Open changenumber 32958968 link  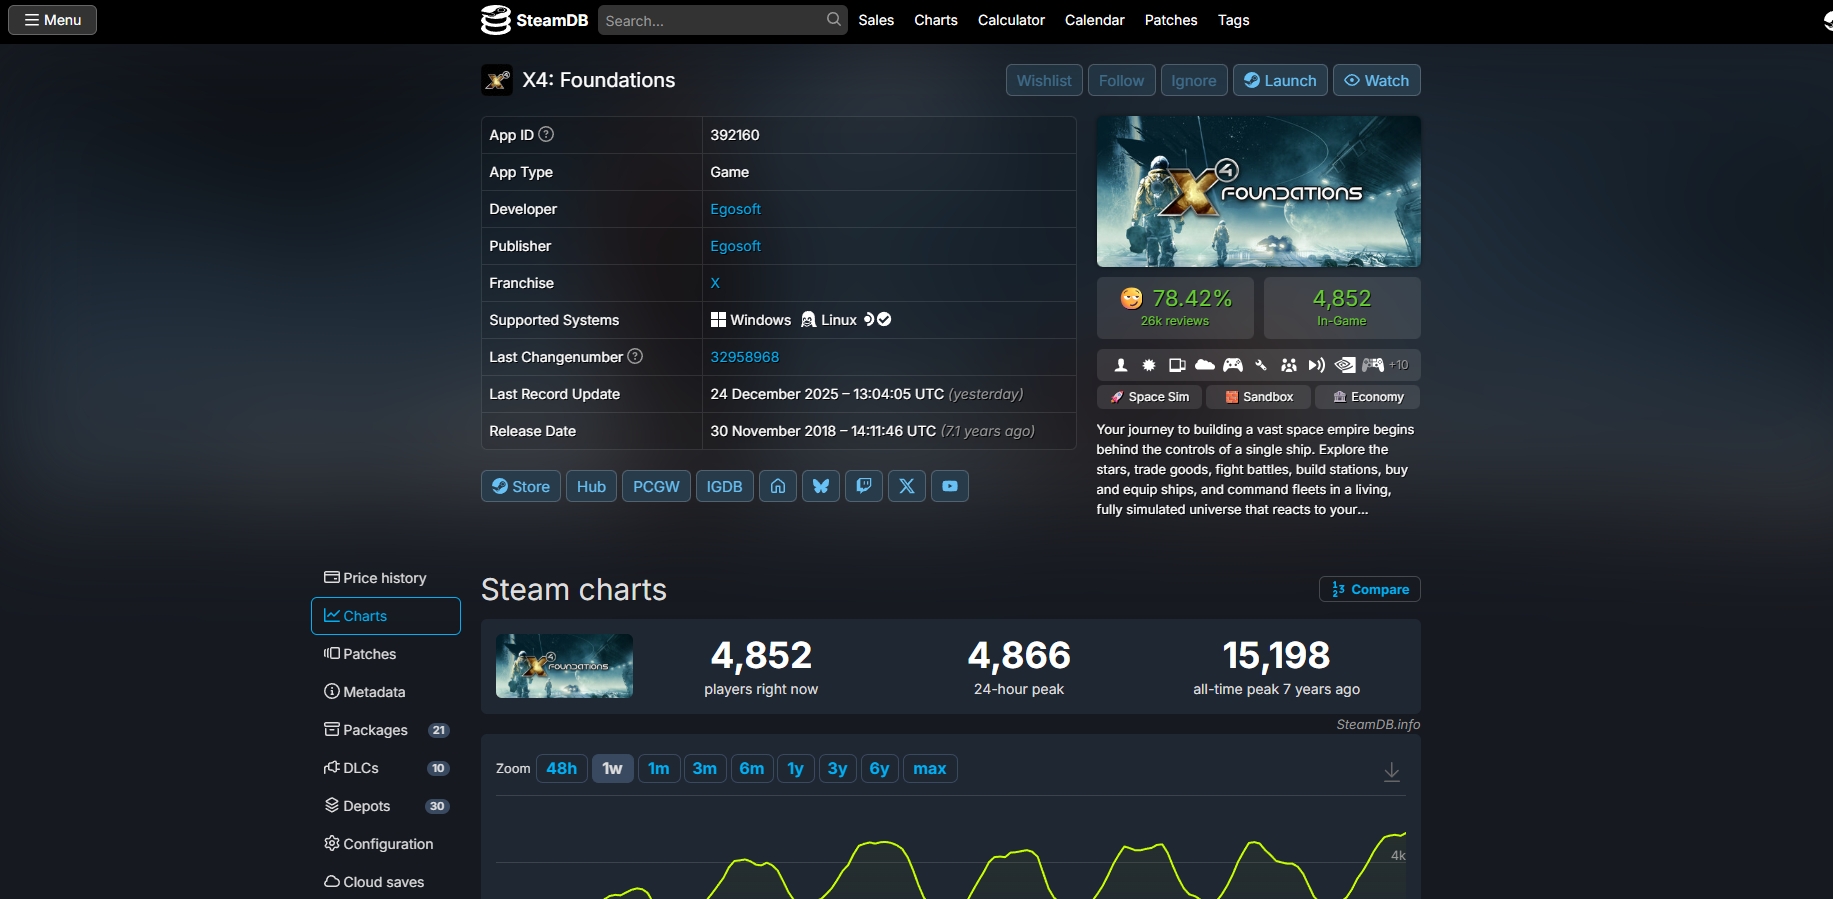click(x=745, y=357)
